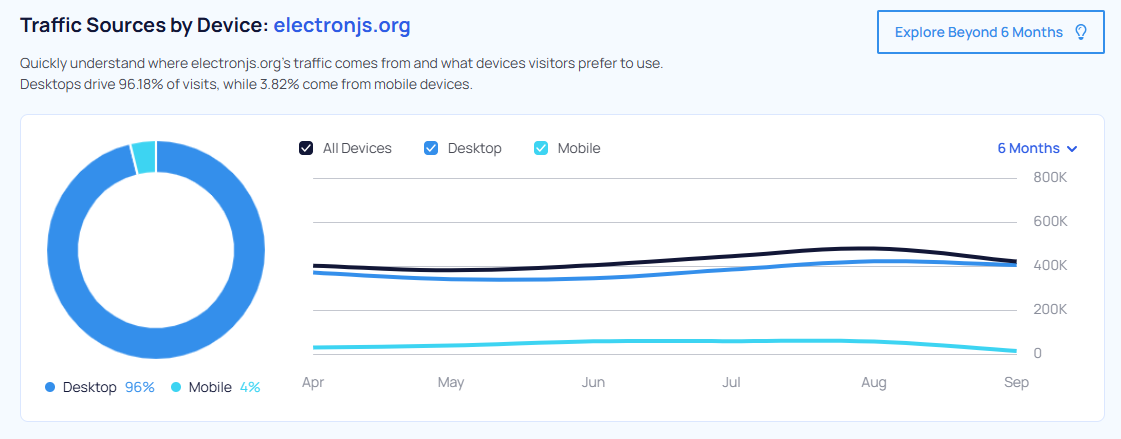Toggle the All Devices checkbox
This screenshot has height=439, width=1121.
306,148
